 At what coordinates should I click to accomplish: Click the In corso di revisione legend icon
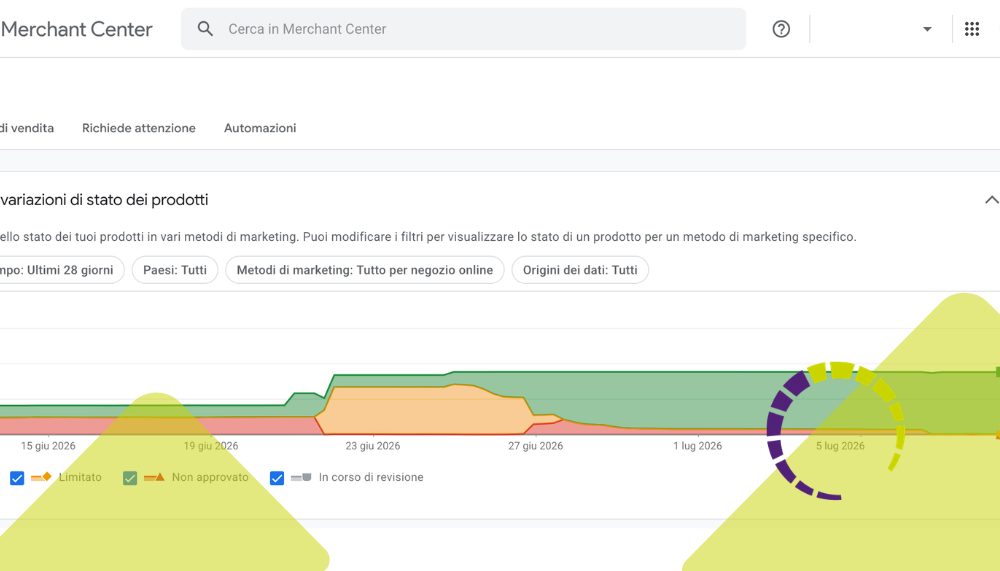301,477
